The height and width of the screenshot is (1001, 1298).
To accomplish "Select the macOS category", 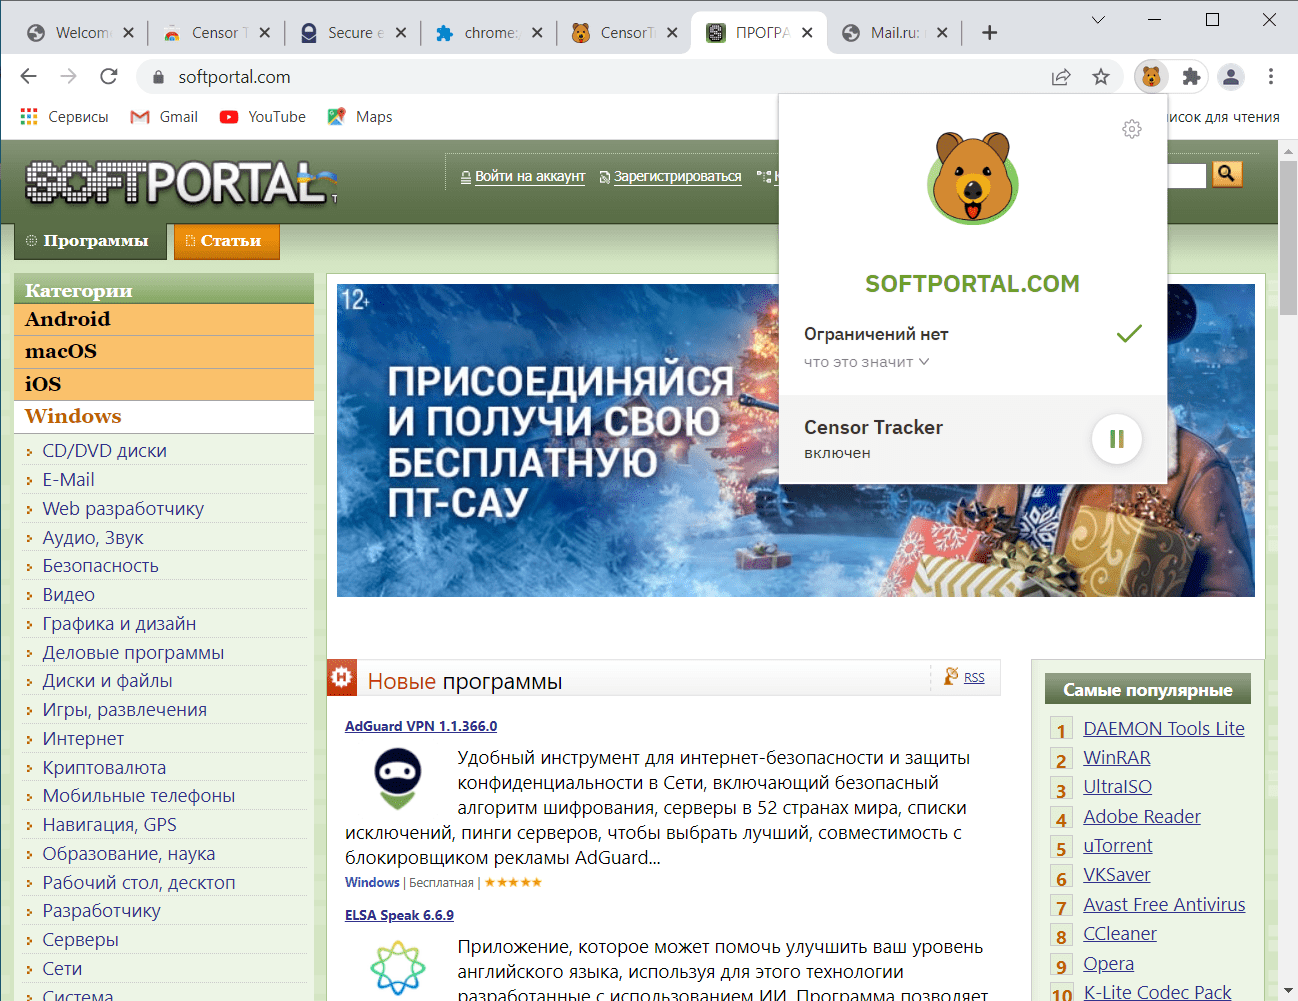I will click(x=164, y=351).
